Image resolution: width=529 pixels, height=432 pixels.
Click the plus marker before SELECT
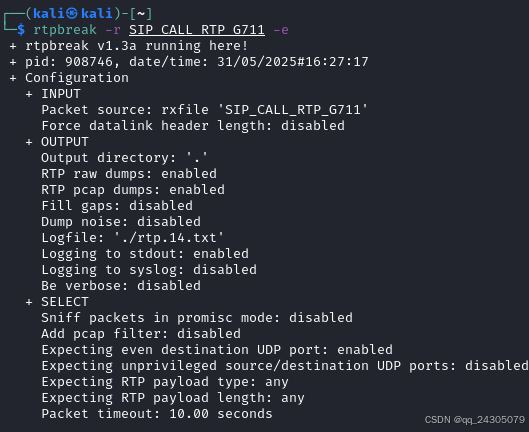click(29, 302)
